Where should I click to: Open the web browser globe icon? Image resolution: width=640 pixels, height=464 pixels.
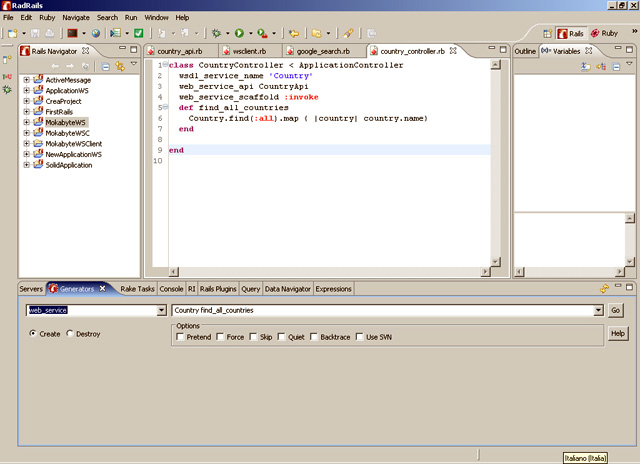point(96,33)
